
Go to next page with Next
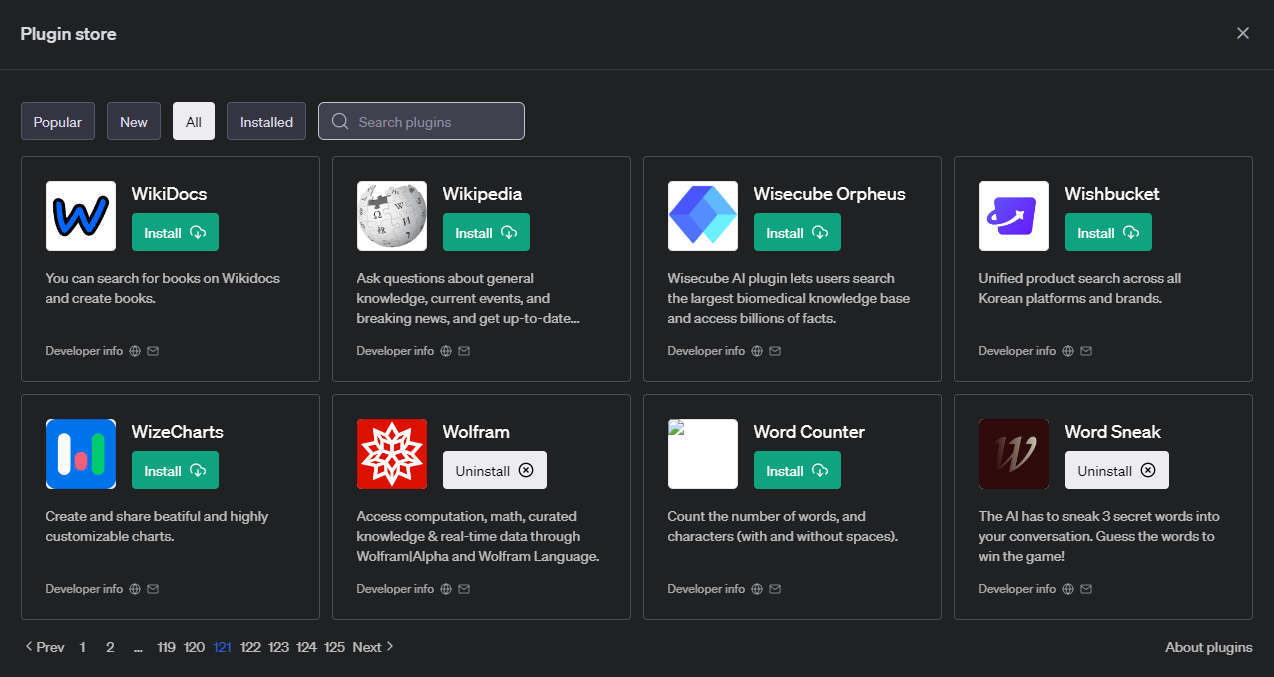(x=373, y=647)
